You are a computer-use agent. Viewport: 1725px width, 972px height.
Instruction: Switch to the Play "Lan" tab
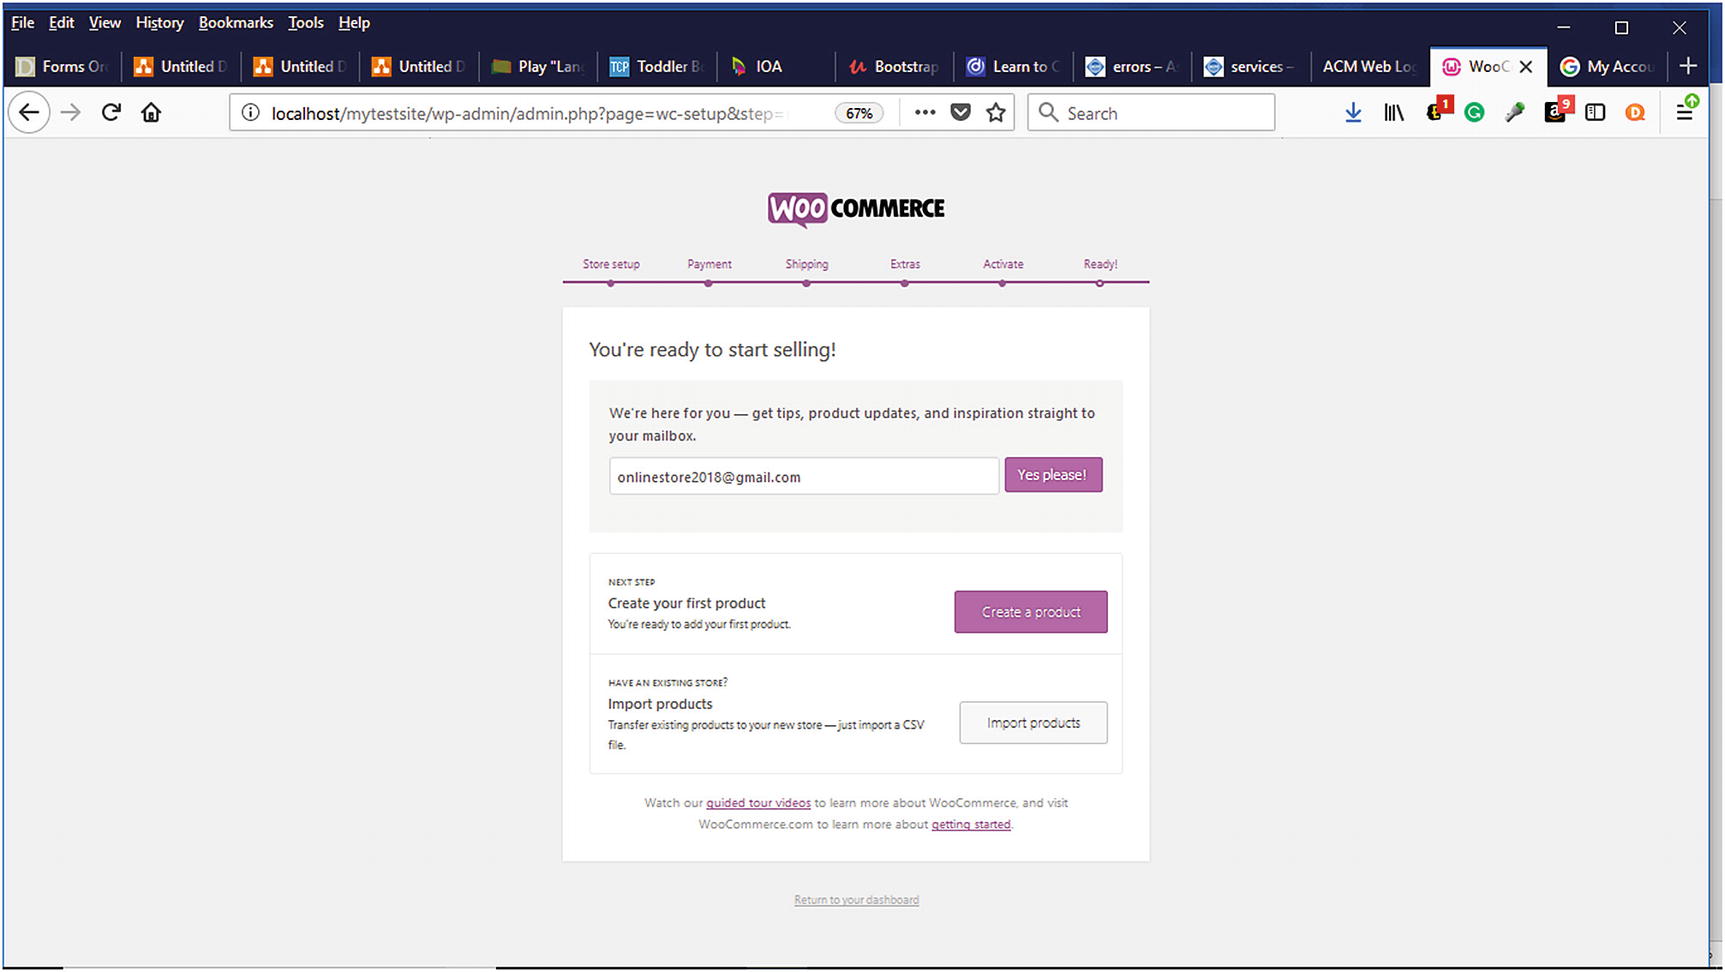click(x=539, y=66)
